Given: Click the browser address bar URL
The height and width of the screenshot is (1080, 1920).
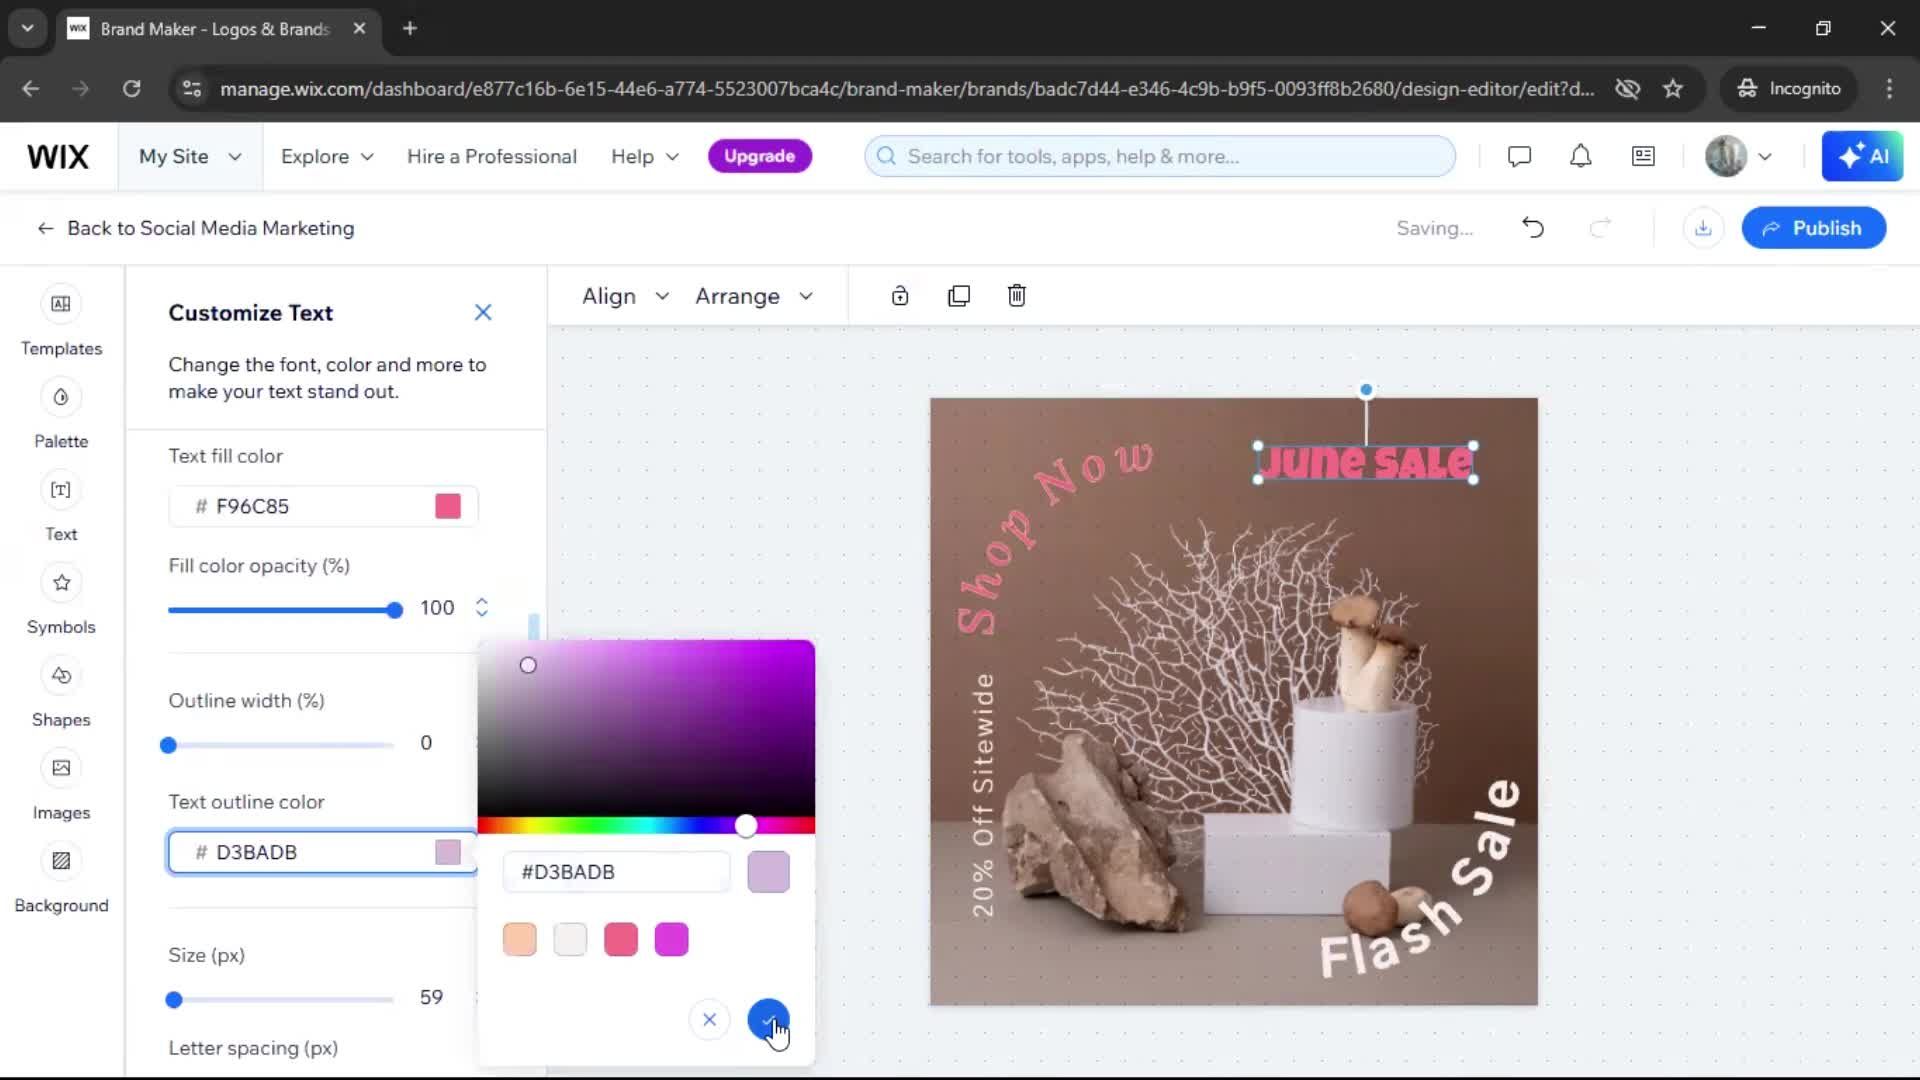Looking at the screenshot, I should 906,88.
